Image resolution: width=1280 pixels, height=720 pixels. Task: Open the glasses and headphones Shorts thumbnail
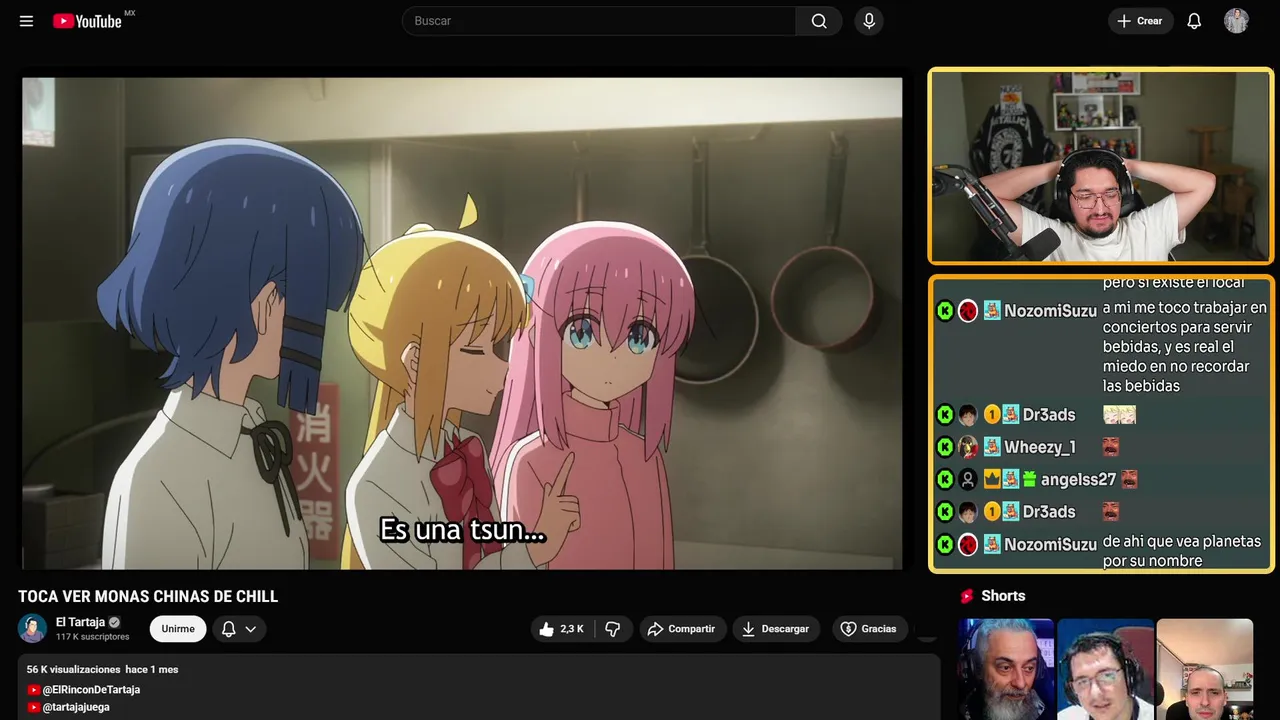coord(1105,669)
